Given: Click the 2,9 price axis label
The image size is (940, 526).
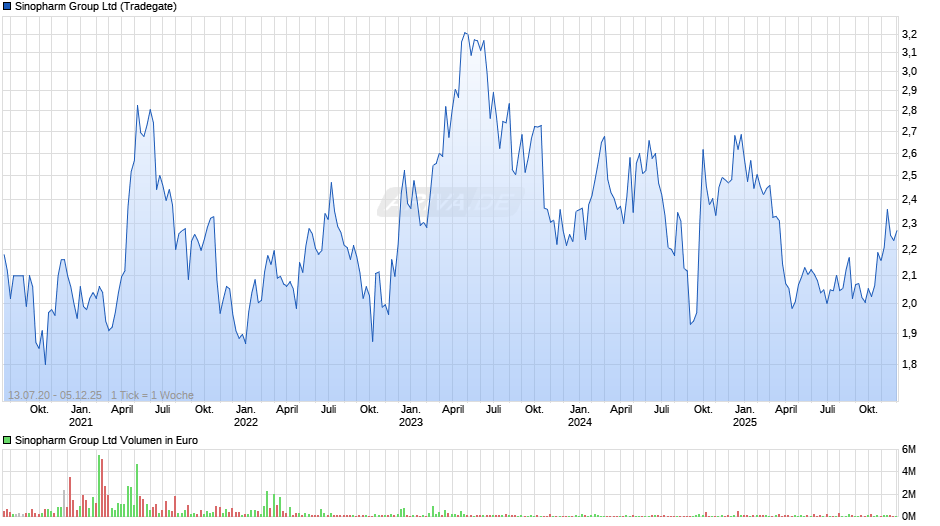Looking at the screenshot, I should click(x=909, y=91).
